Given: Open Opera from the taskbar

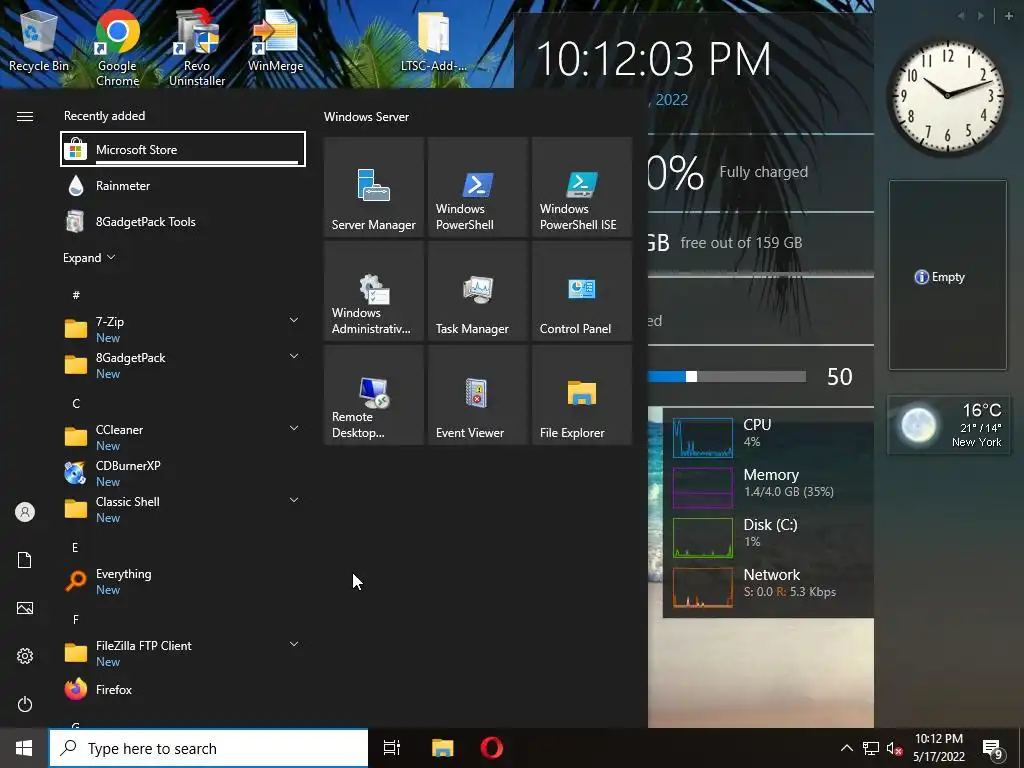Looking at the screenshot, I should 492,748.
